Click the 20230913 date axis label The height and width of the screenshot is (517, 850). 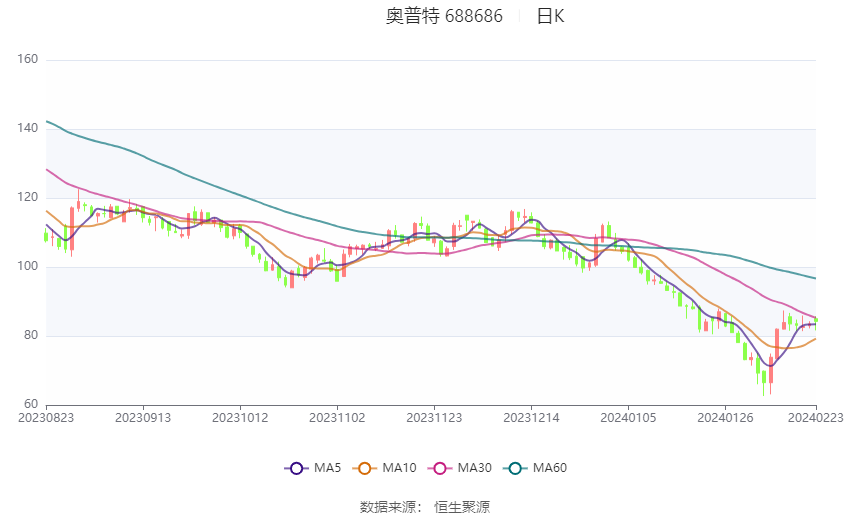click(143, 418)
